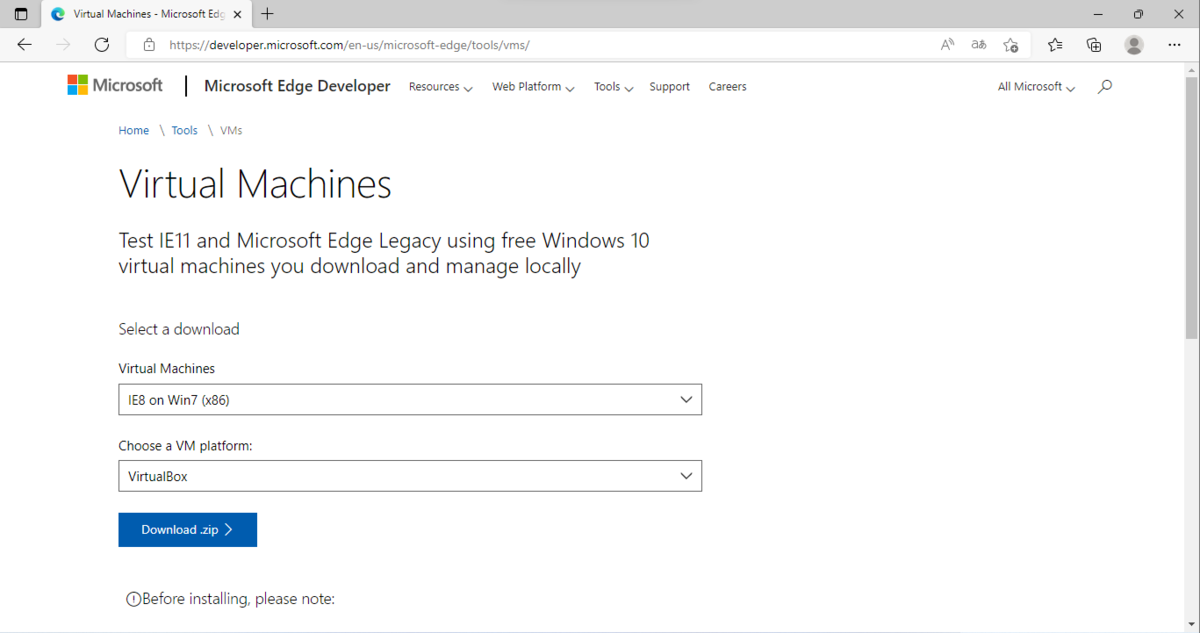Image resolution: width=1200 pixels, height=633 pixels.
Task: Reload the page with the refresh icon
Action: point(101,45)
